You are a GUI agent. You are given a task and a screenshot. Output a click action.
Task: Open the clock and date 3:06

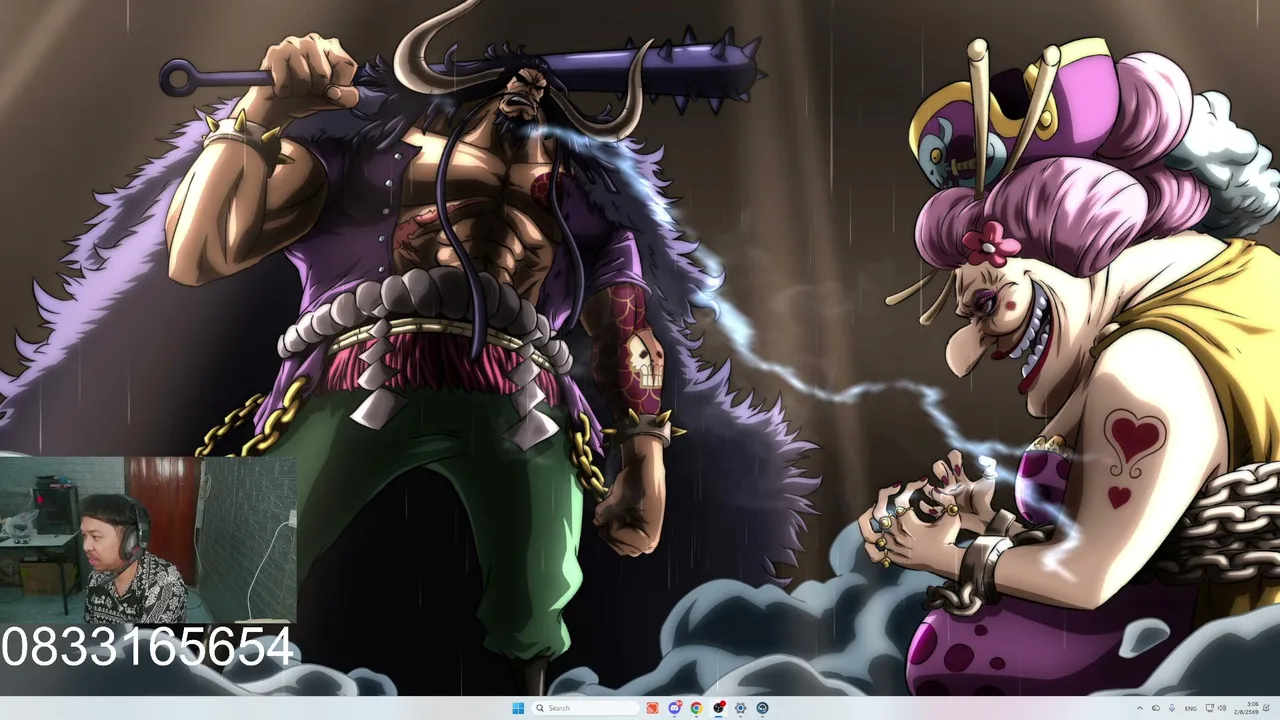pos(1246,708)
